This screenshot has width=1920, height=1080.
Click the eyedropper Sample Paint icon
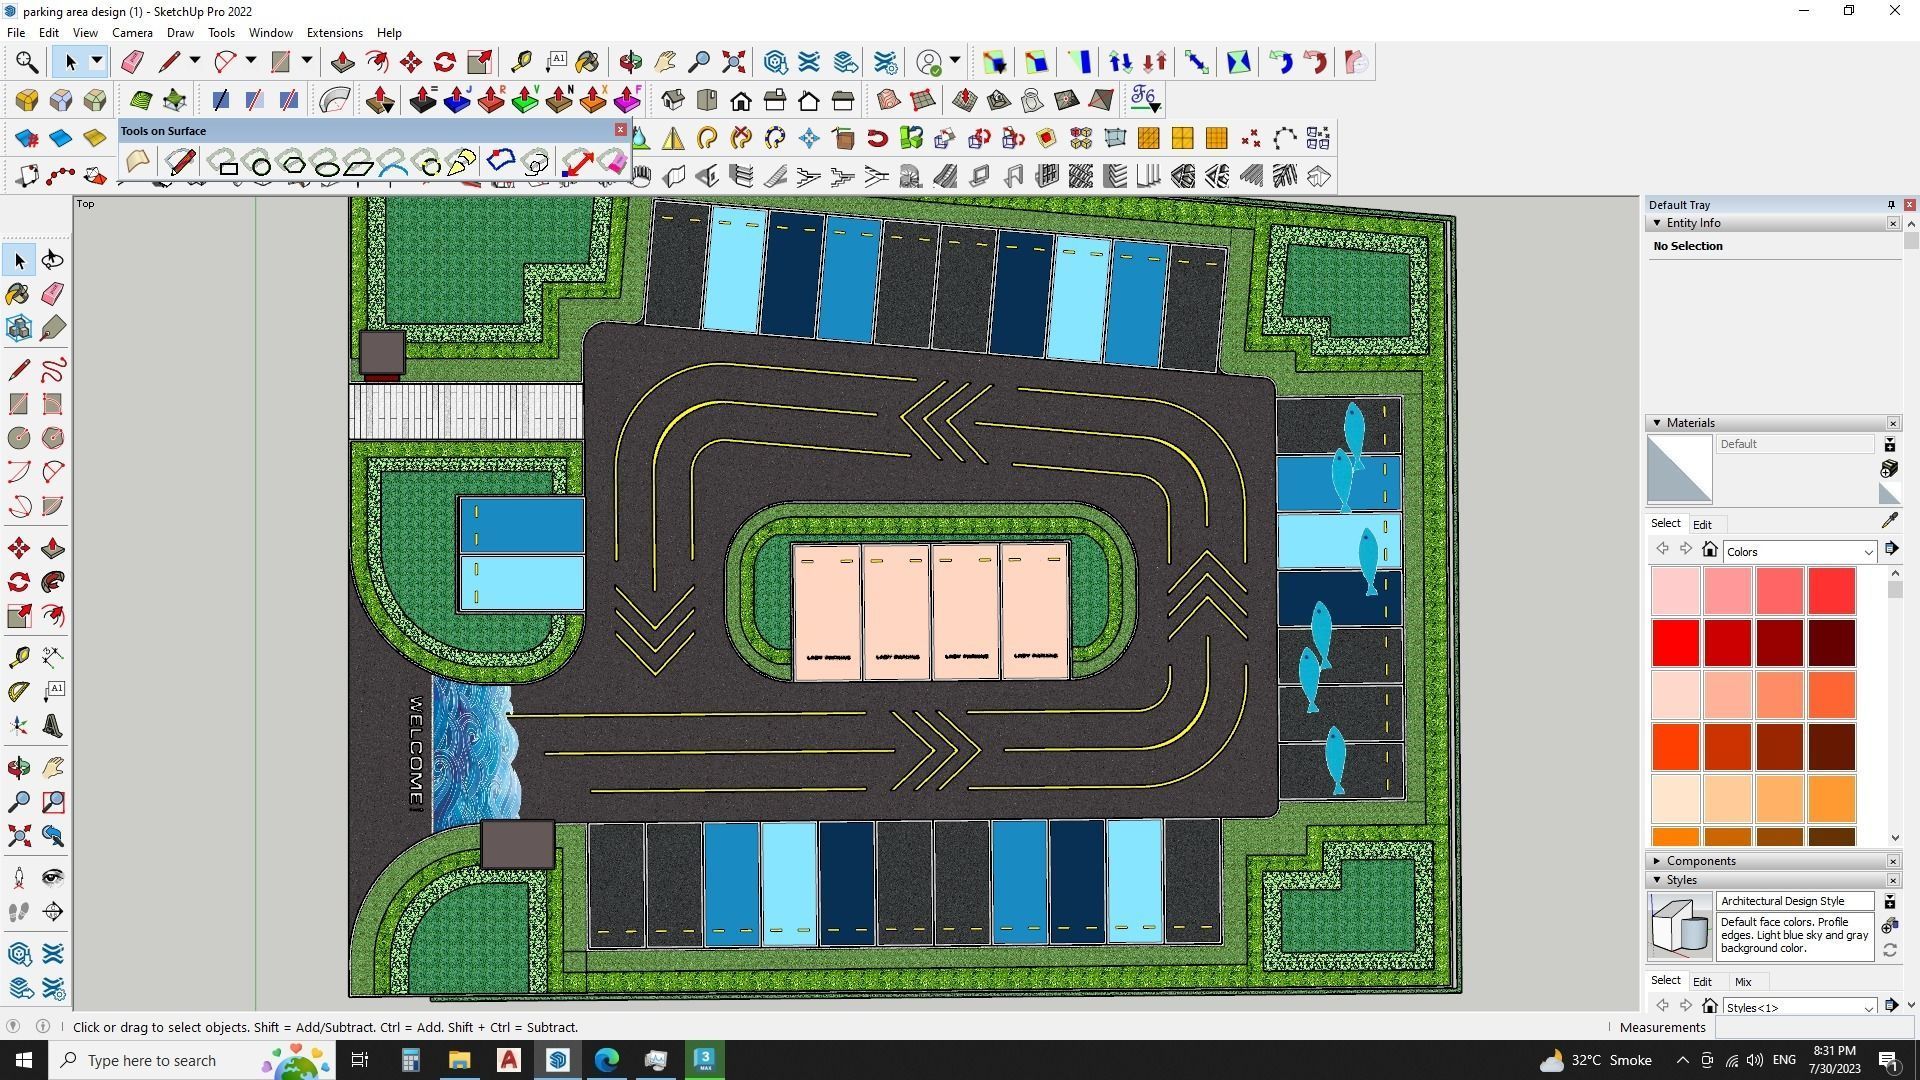coord(1889,521)
